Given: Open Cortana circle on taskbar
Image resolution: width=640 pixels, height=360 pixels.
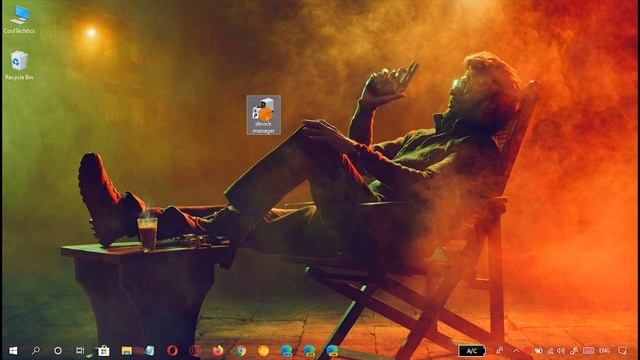Looking at the screenshot, I should (58, 350).
